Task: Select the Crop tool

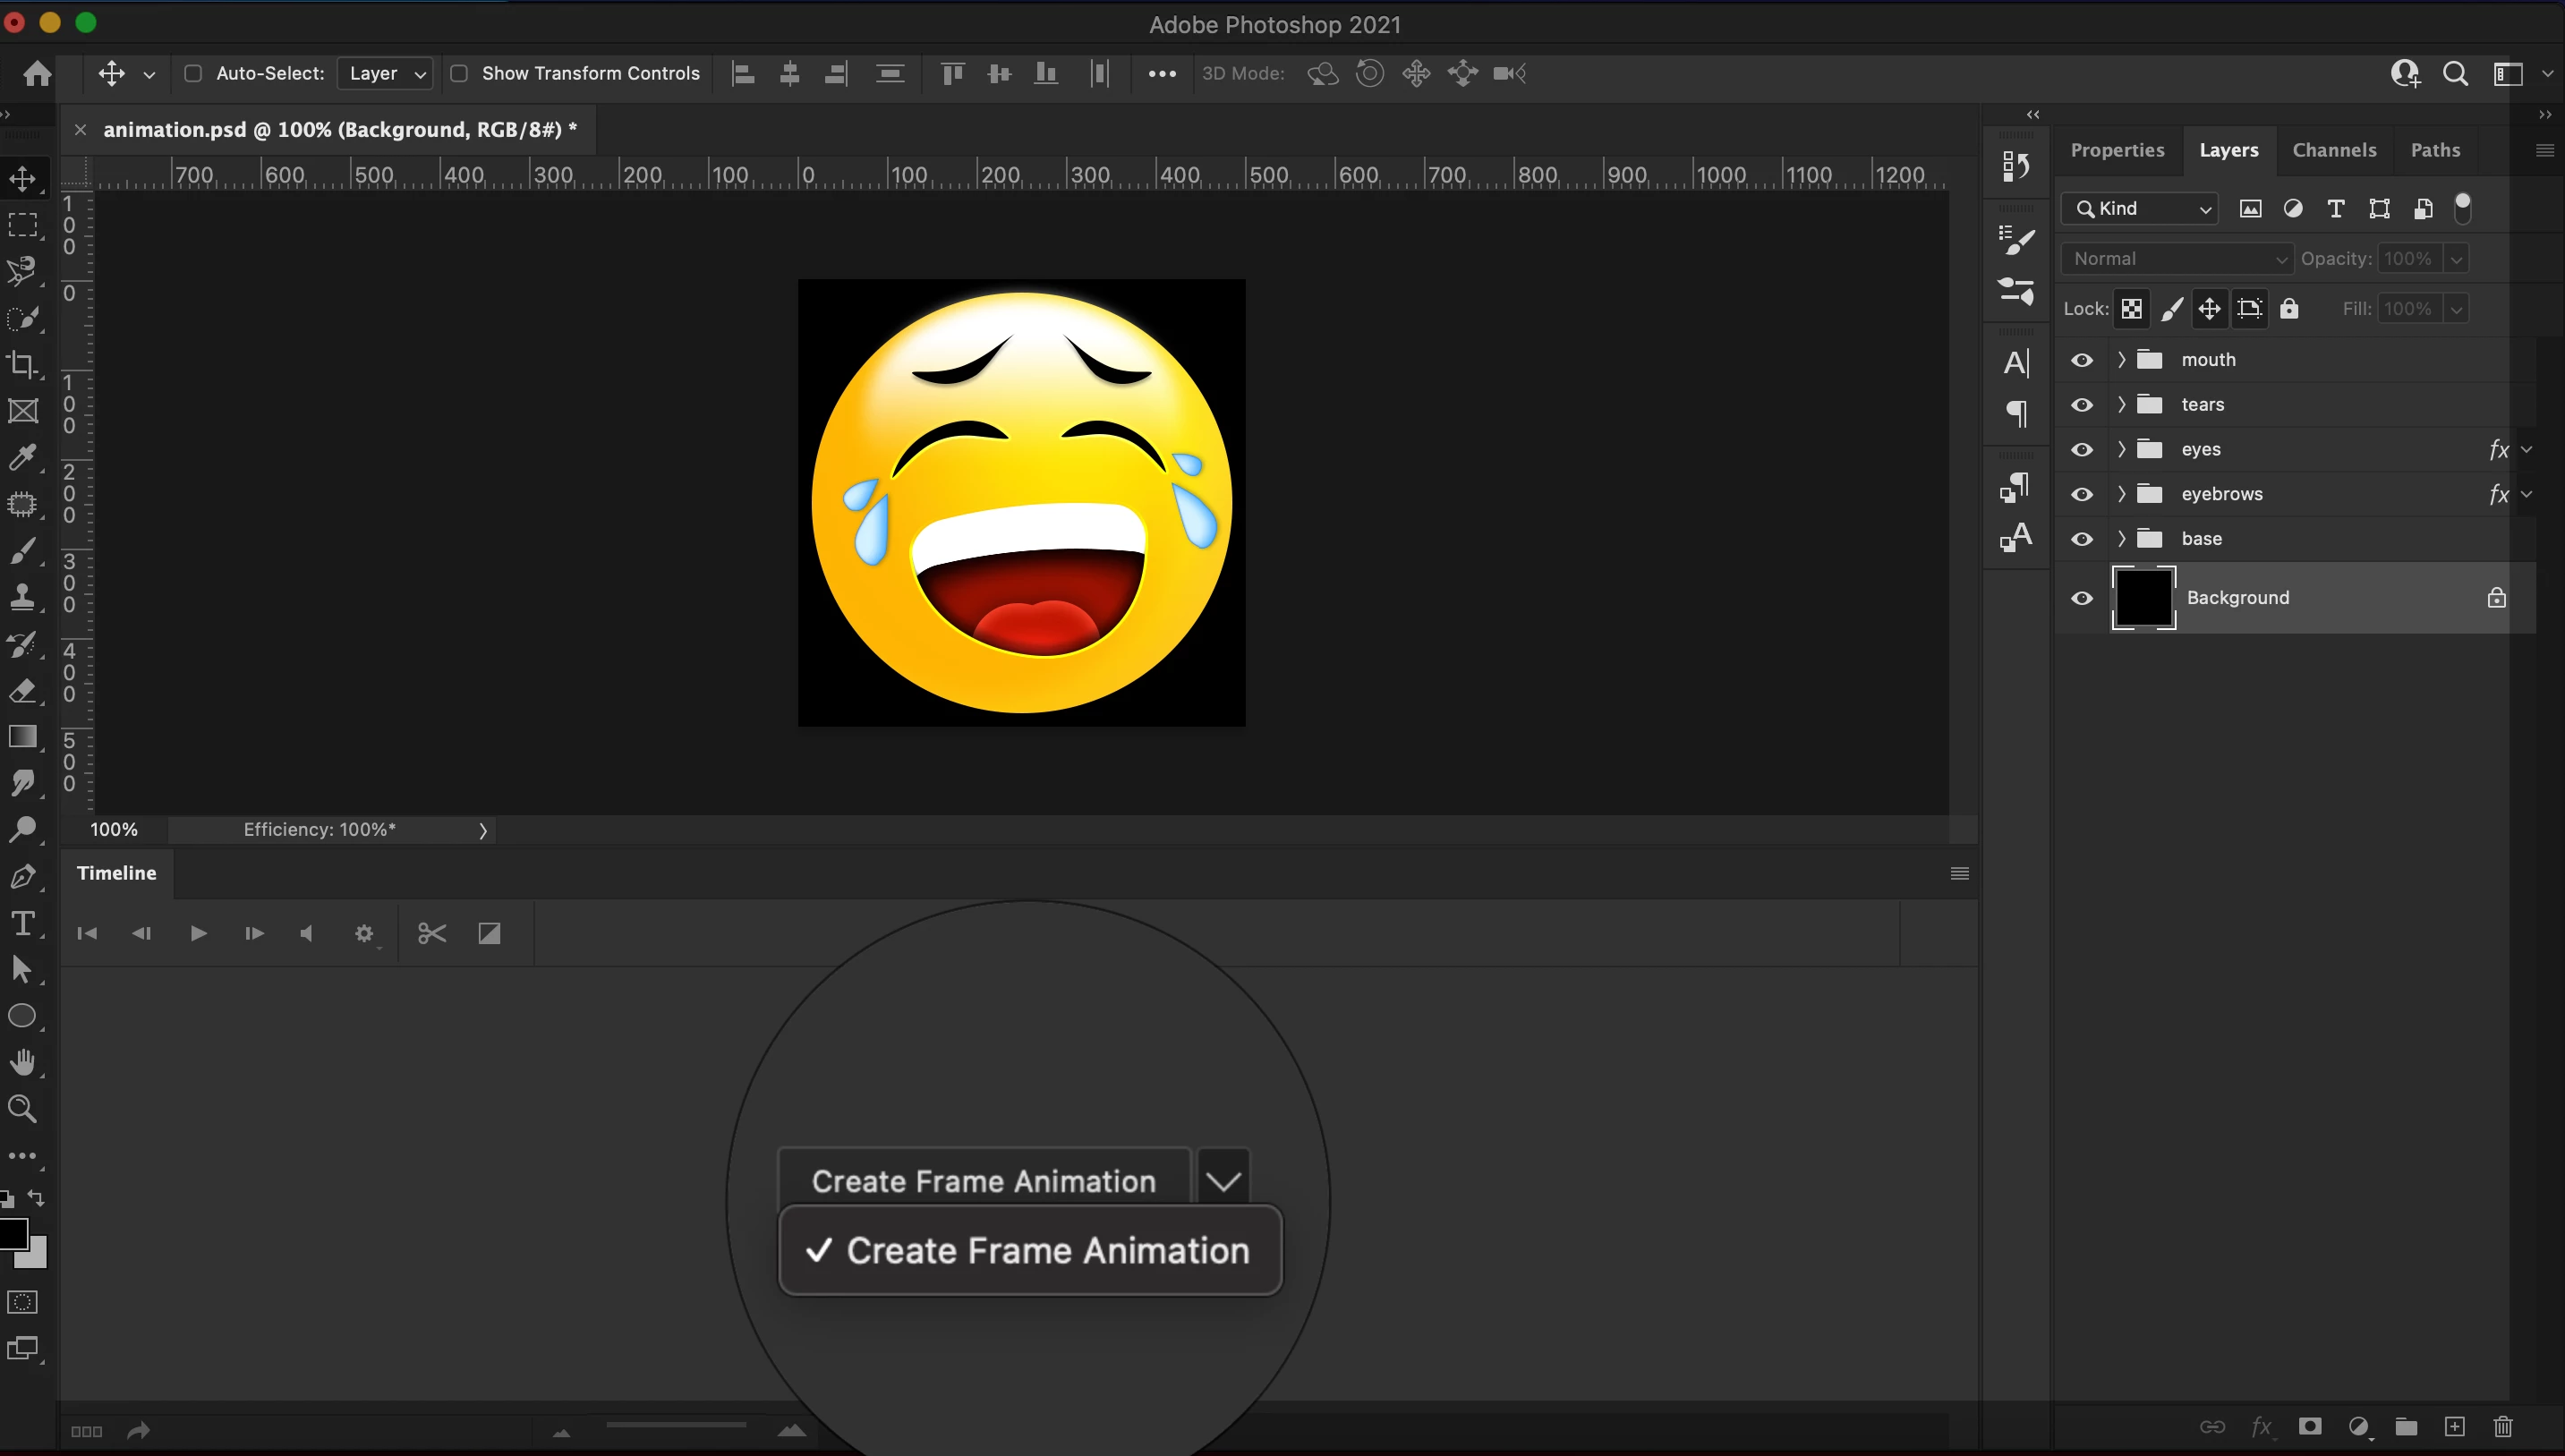Action: [x=23, y=364]
